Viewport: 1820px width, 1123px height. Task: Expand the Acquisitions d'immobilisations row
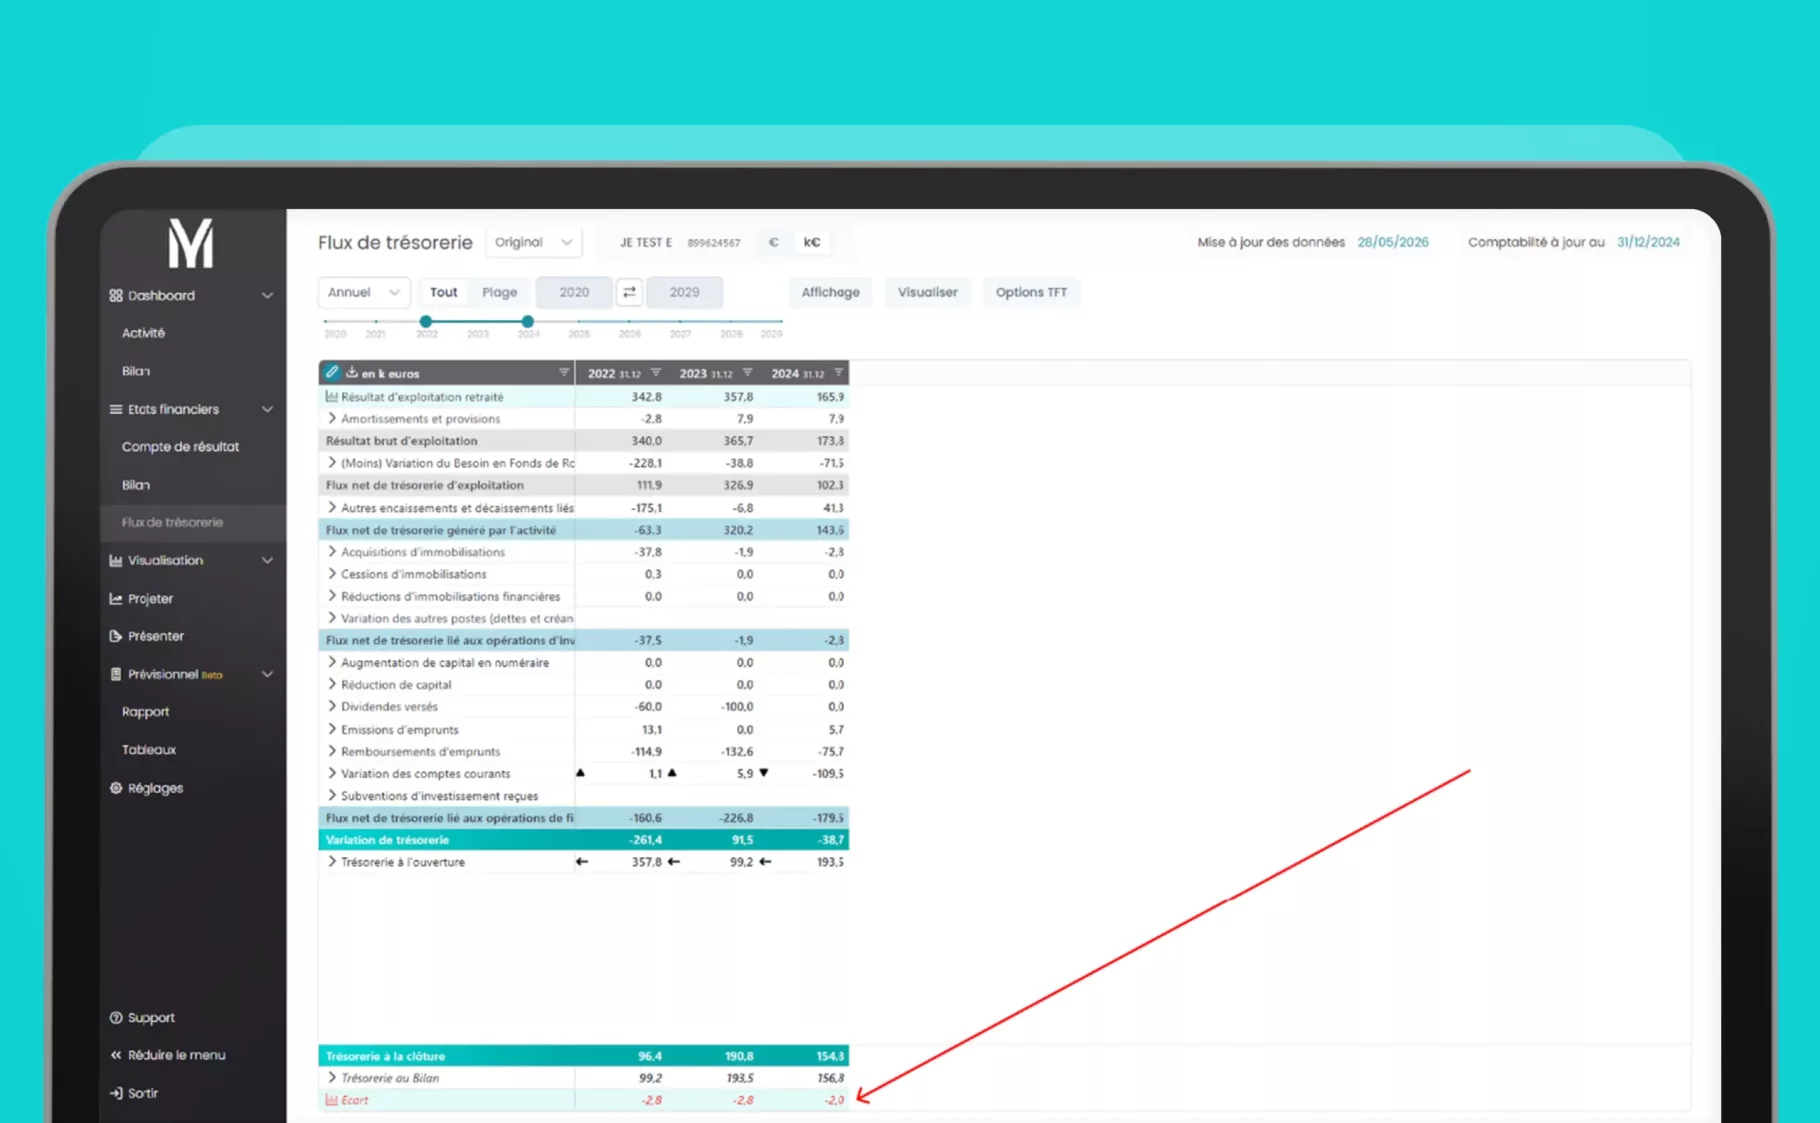[x=332, y=551]
